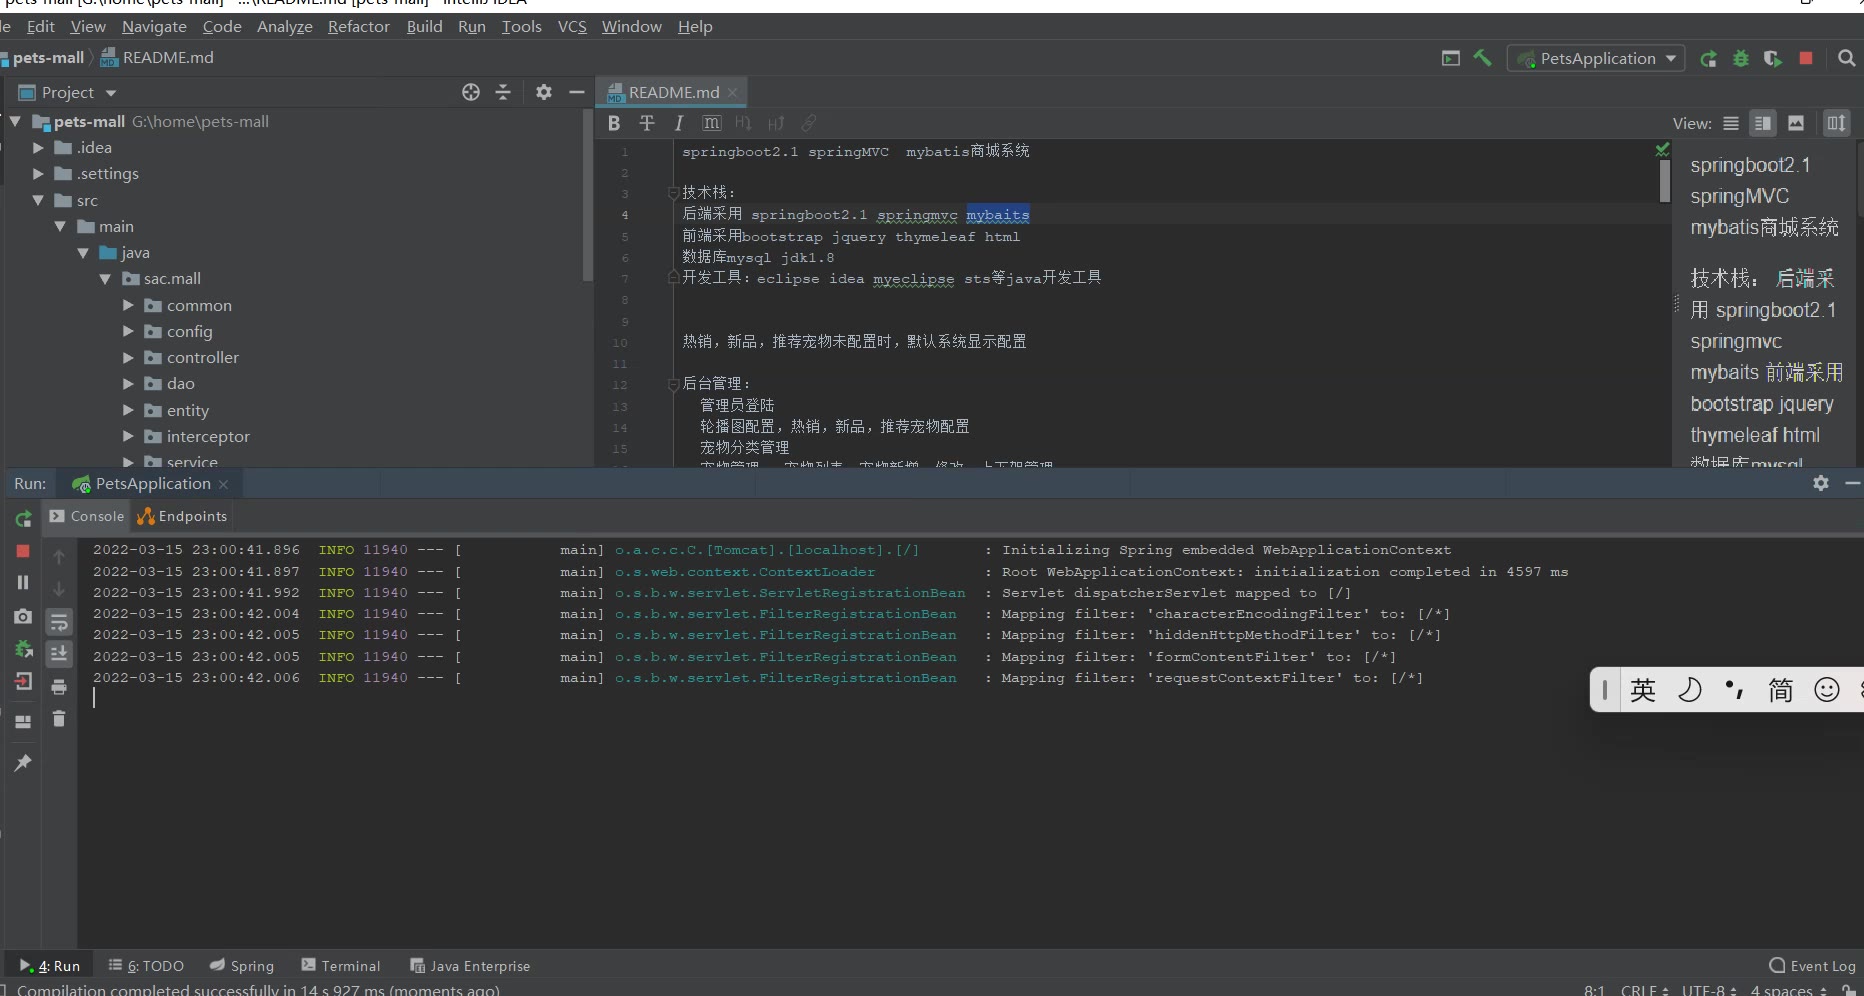Click Collapse All icon in Project panel
Image resolution: width=1864 pixels, height=996 pixels.
[x=503, y=92]
